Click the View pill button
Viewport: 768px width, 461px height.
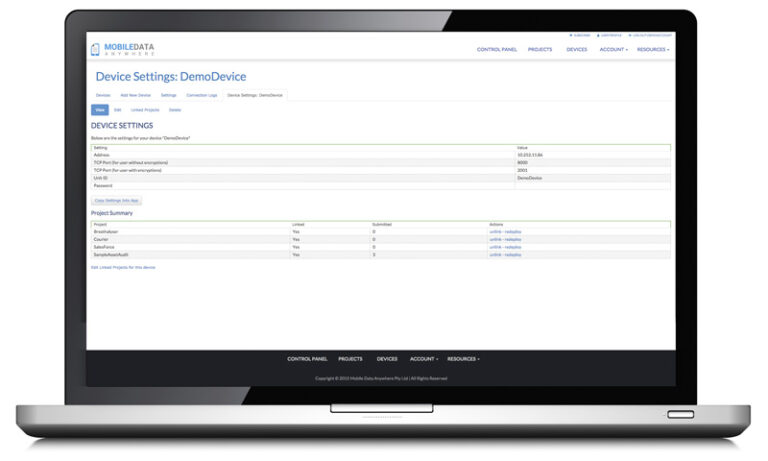[x=99, y=110]
